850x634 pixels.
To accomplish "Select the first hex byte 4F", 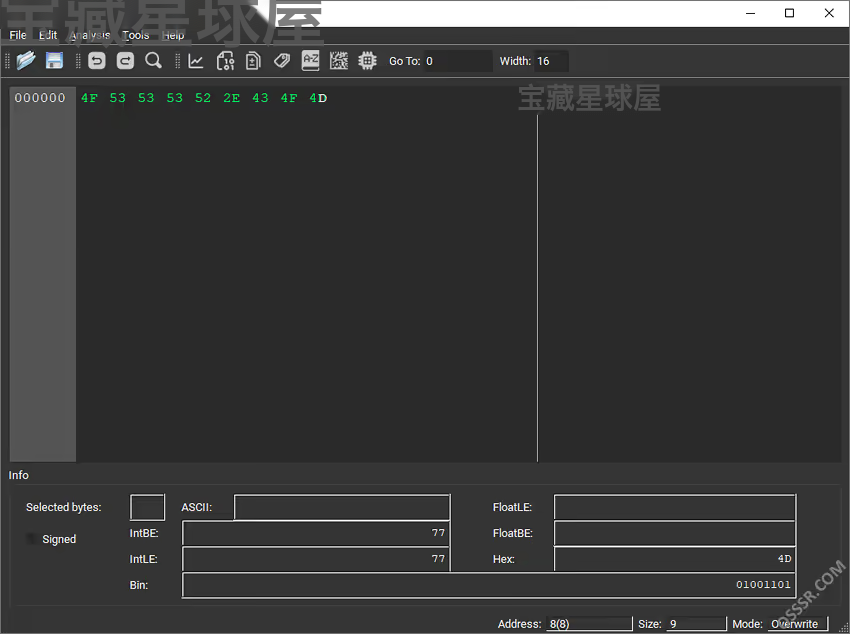I will pyautogui.click(x=89, y=98).
